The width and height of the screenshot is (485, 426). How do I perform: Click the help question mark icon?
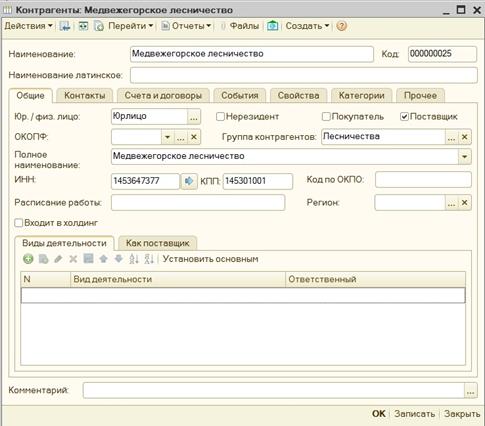click(x=341, y=26)
